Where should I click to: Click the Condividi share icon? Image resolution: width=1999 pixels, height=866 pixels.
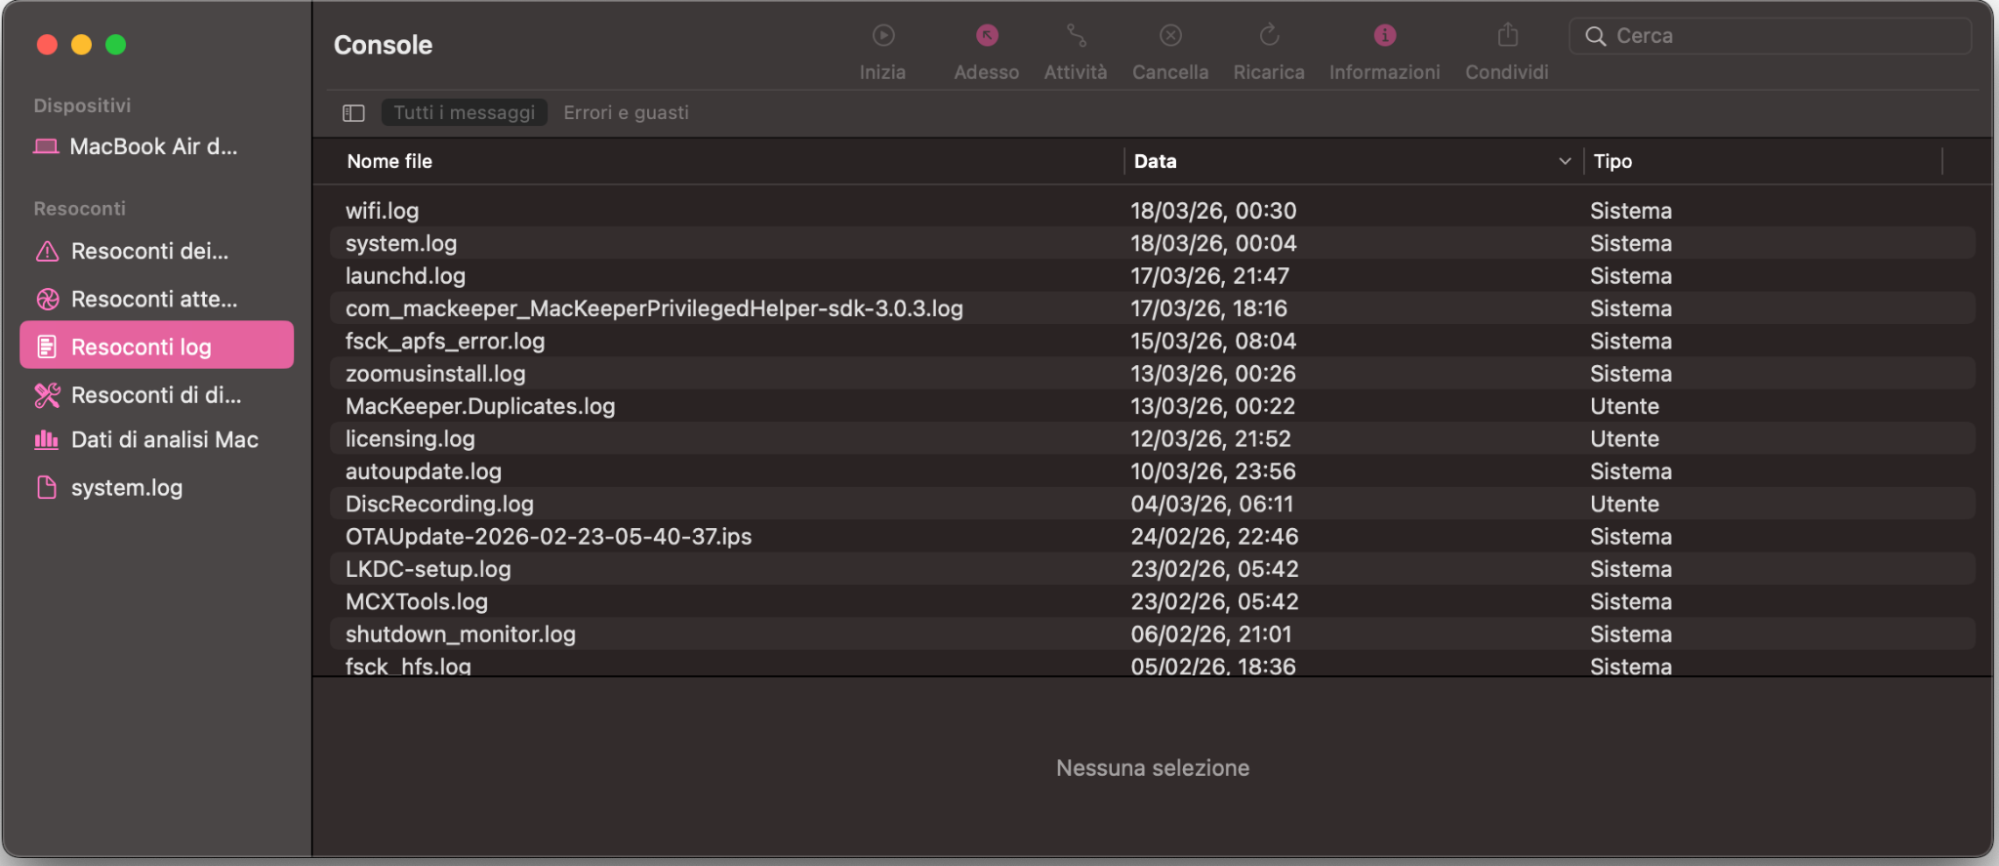(x=1508, y=36)
